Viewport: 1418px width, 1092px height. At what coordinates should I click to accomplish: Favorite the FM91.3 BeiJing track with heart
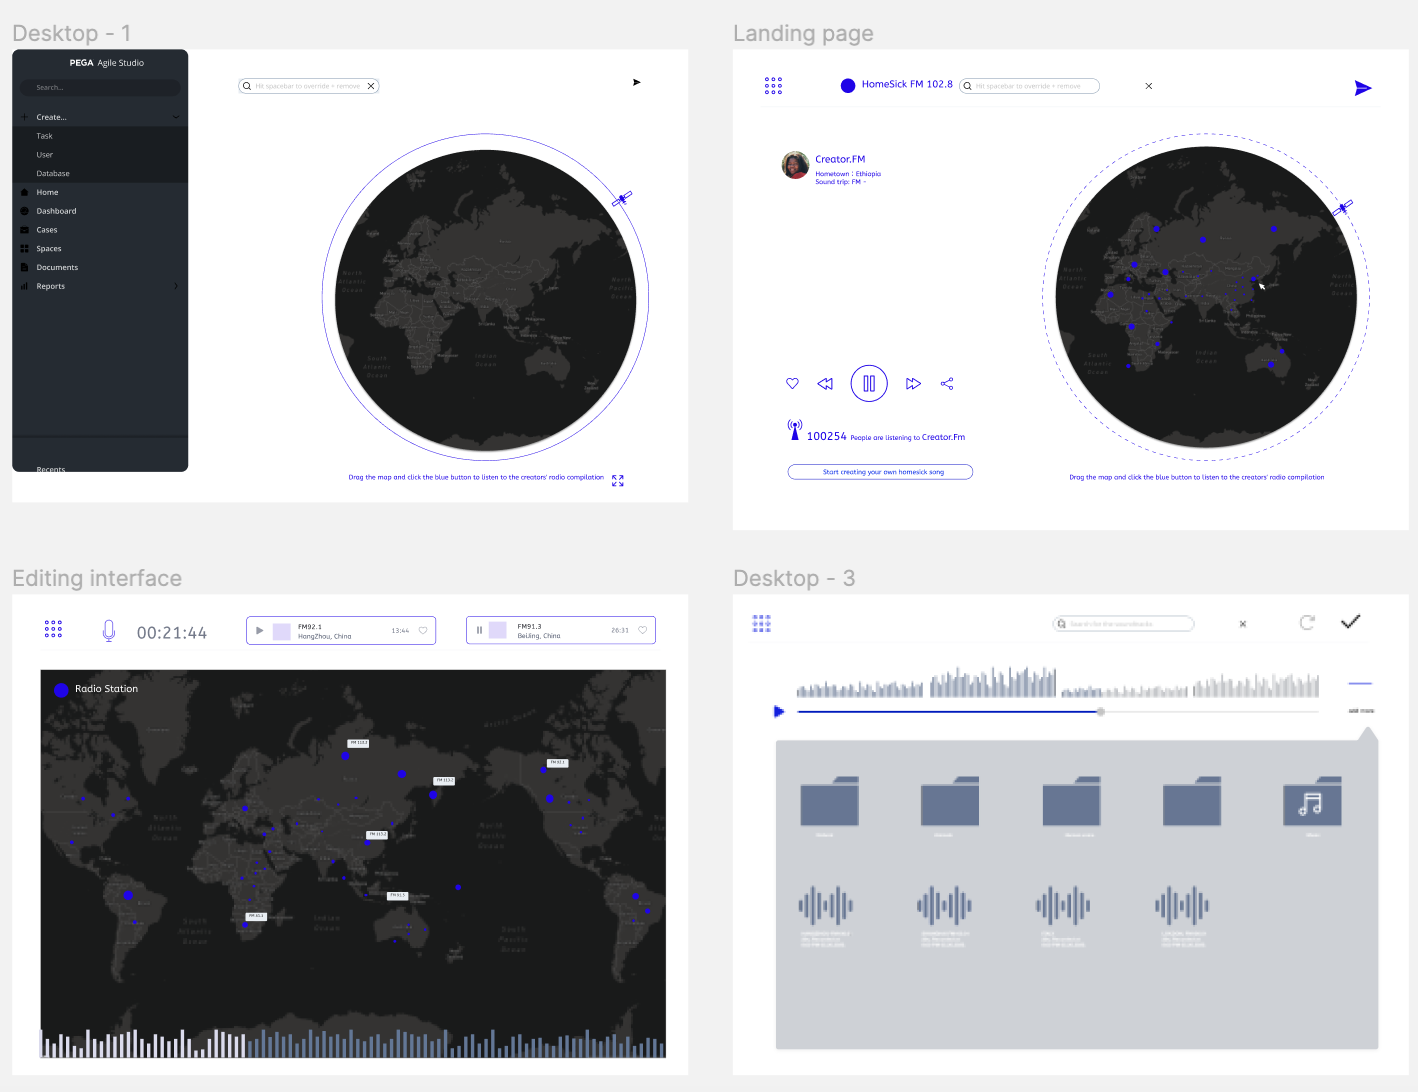click(x=642, y=630)
